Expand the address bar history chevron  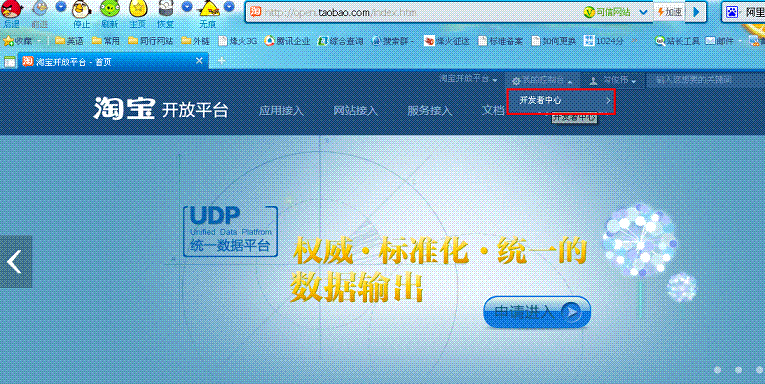tap(644, 13)
